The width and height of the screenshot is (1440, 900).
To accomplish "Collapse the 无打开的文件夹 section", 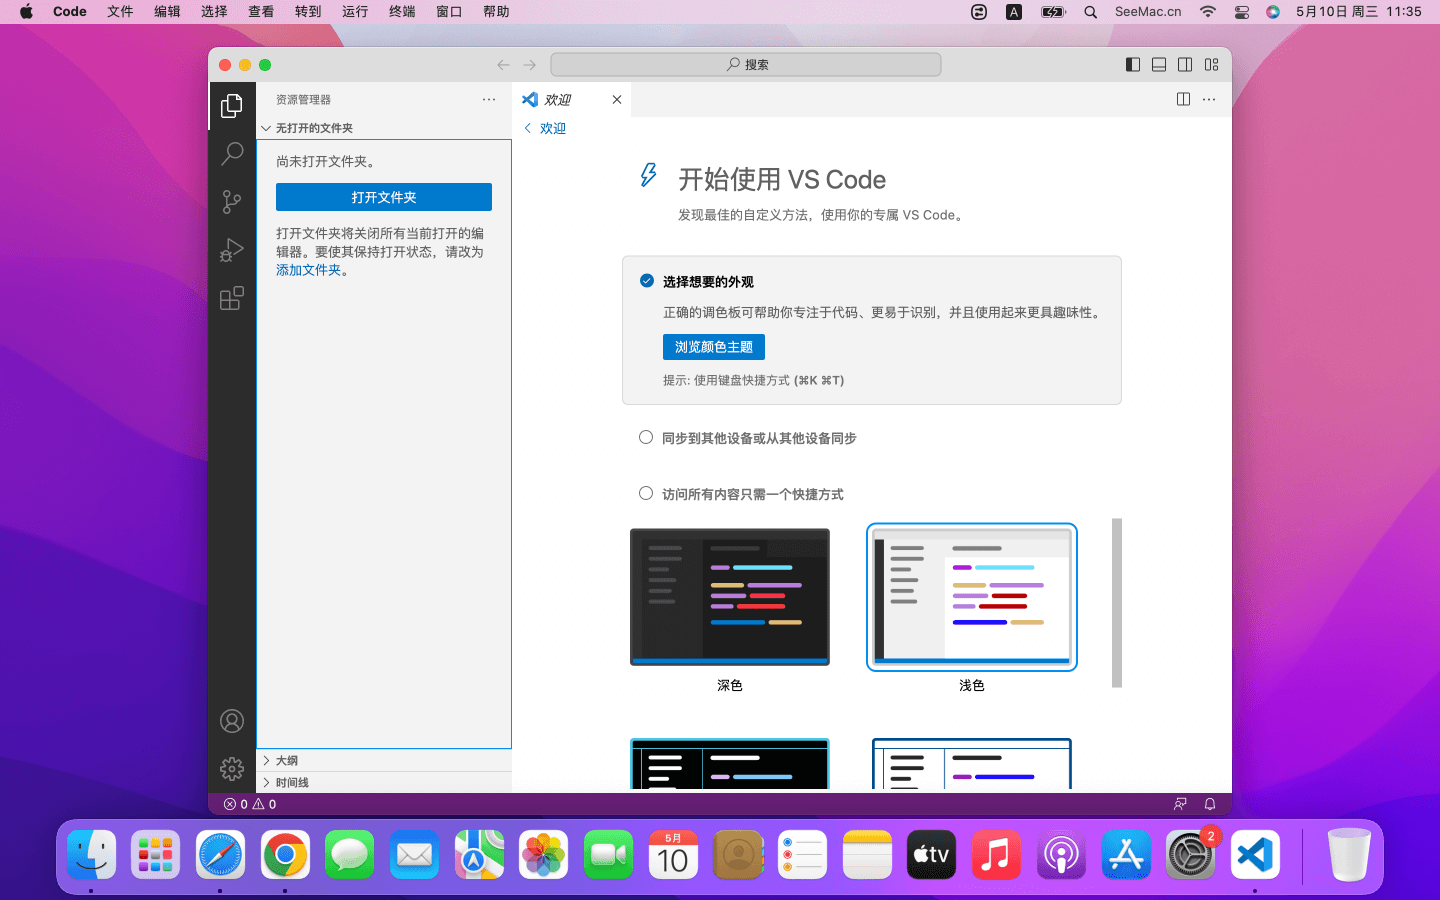I will [x=384, y=128].
